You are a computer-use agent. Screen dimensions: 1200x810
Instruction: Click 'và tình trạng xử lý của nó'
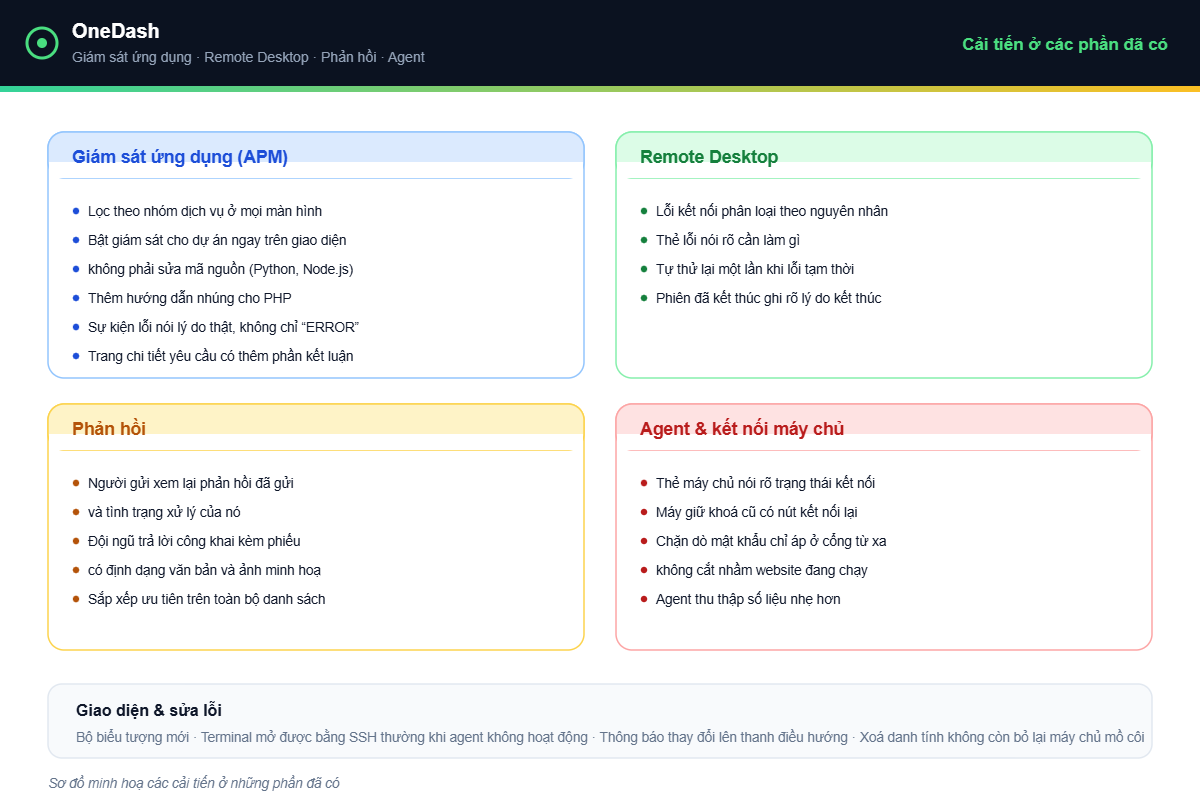[x=164, y=512]
